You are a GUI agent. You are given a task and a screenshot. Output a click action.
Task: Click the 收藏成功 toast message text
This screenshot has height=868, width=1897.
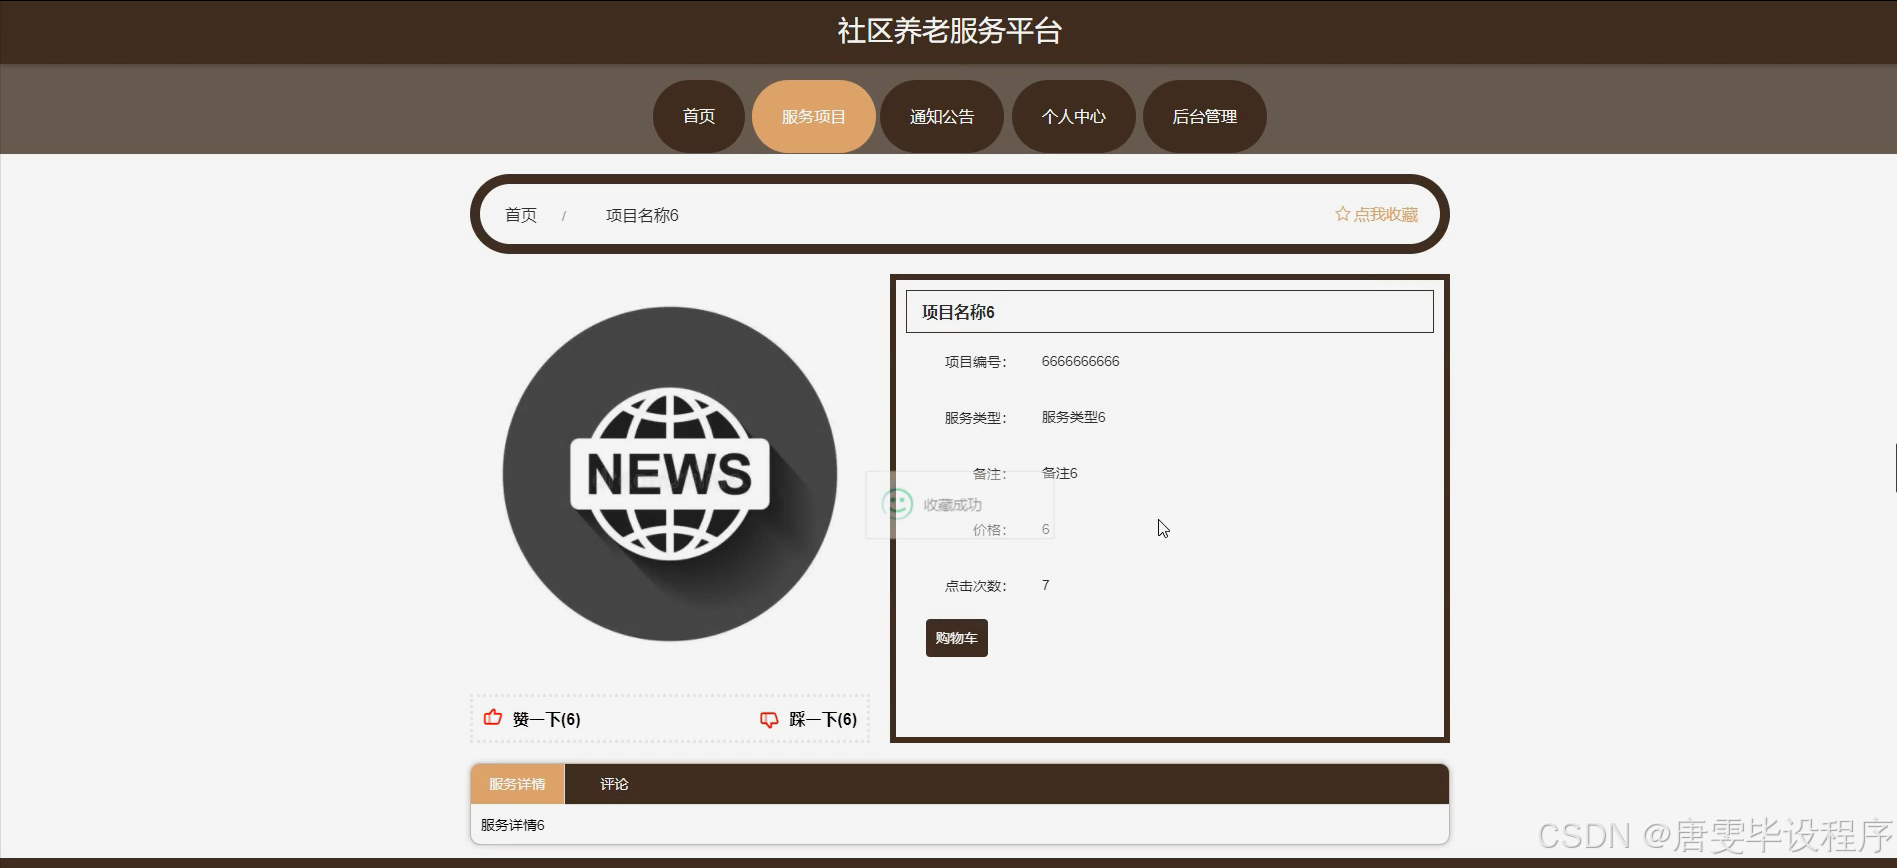(x=952, y=505)
